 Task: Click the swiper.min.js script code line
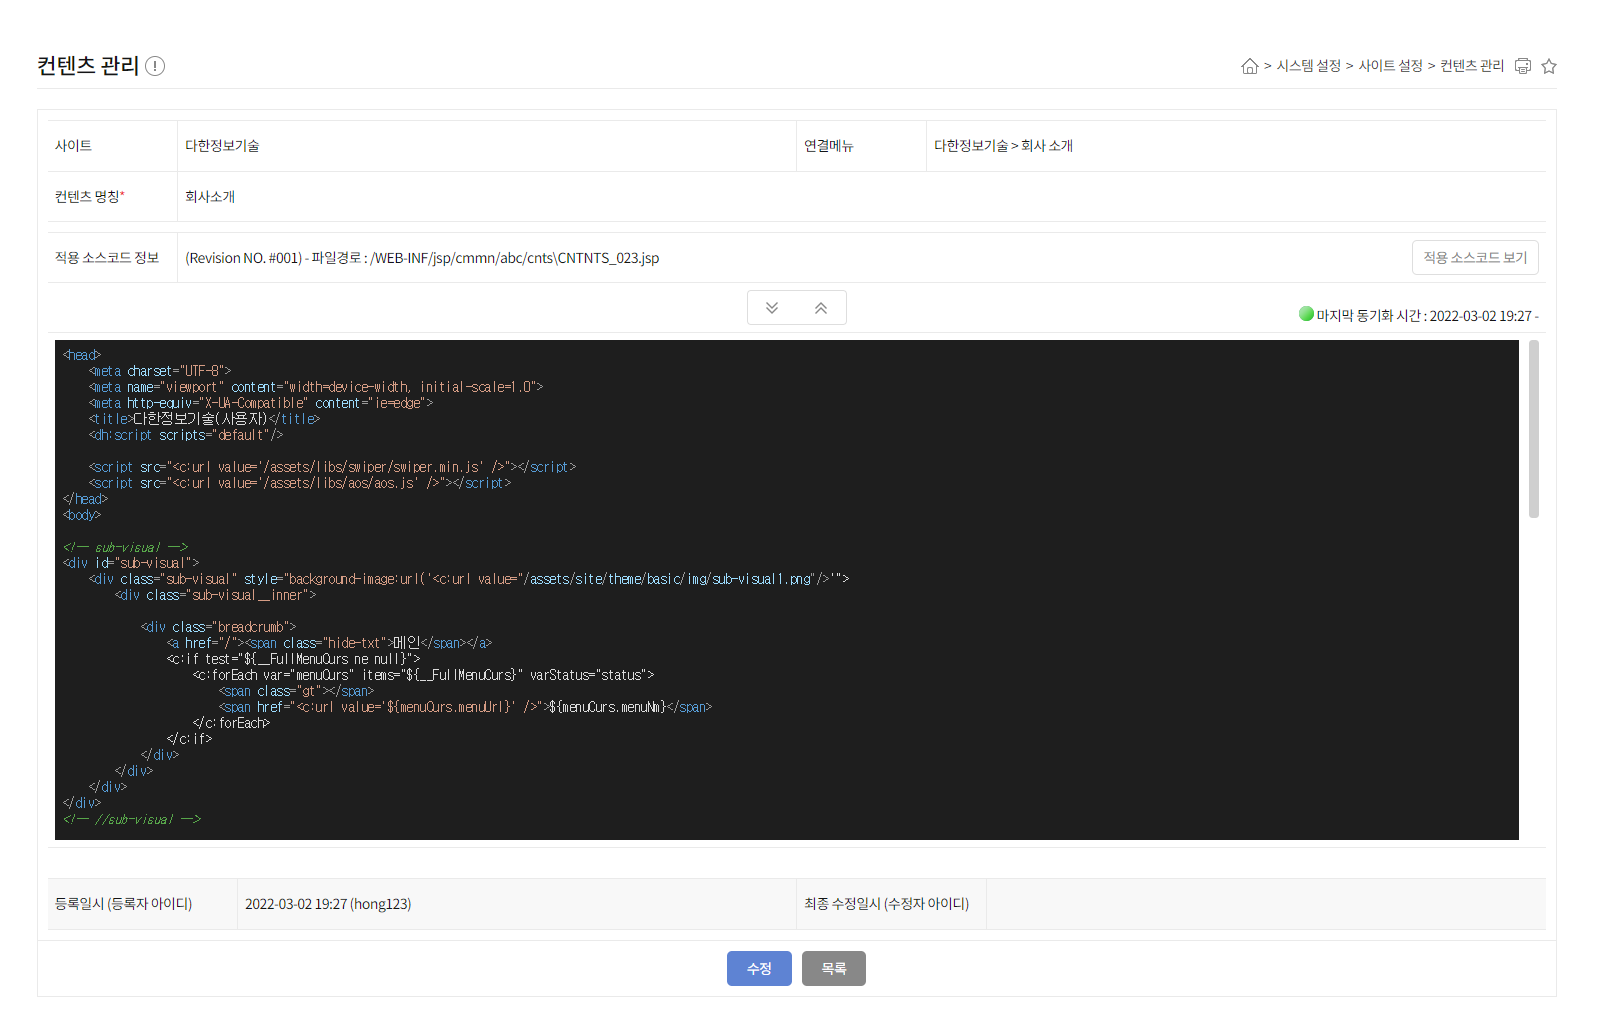[332, 467]
